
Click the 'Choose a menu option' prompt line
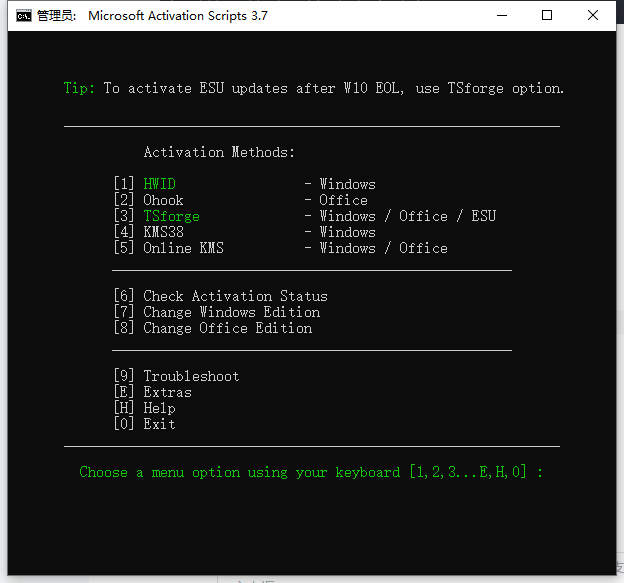311,472
